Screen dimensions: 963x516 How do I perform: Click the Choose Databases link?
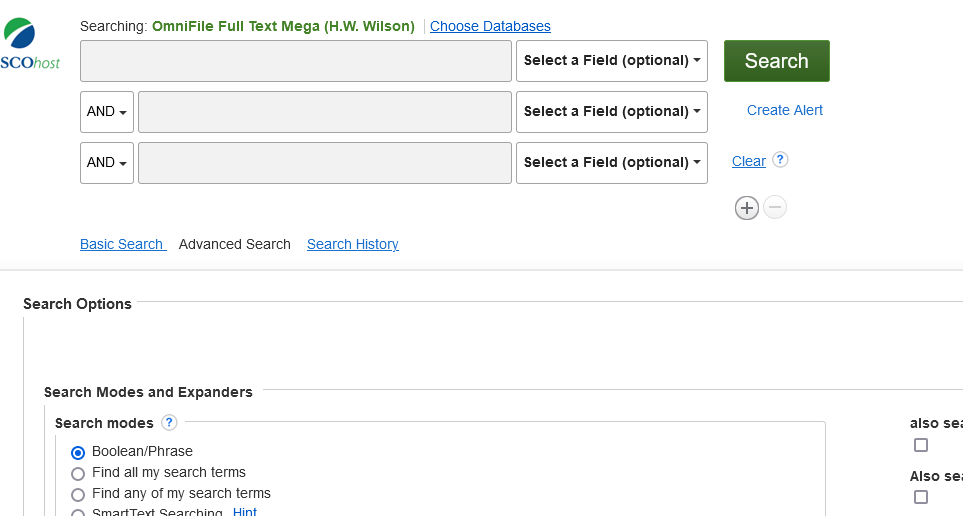490,26
